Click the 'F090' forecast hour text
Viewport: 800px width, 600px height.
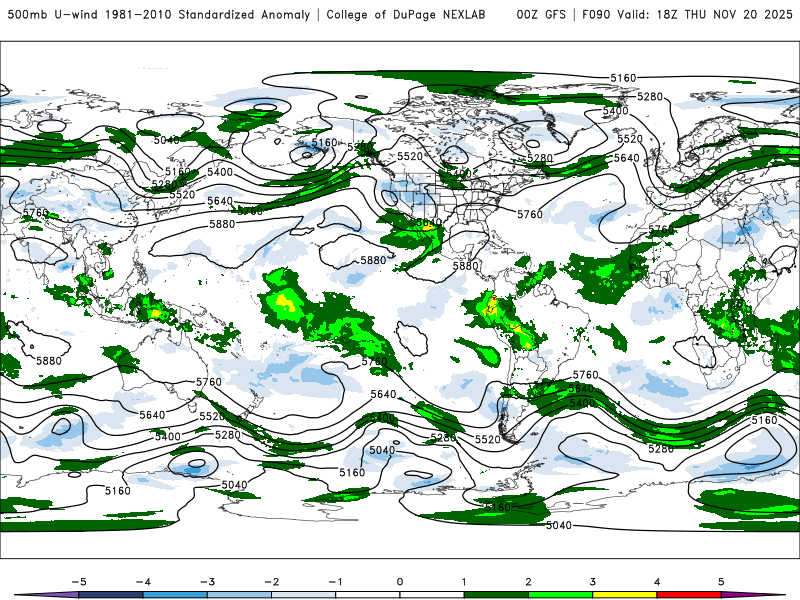[596, 14]
